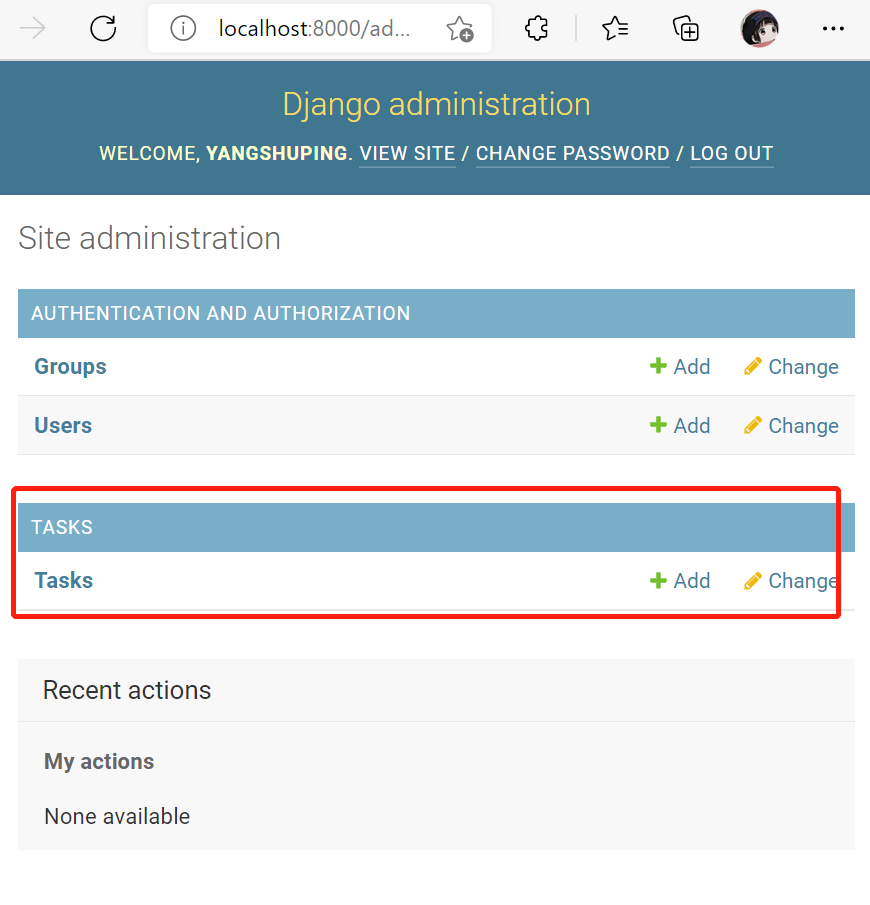Click the None available text

tap(117, 817)
